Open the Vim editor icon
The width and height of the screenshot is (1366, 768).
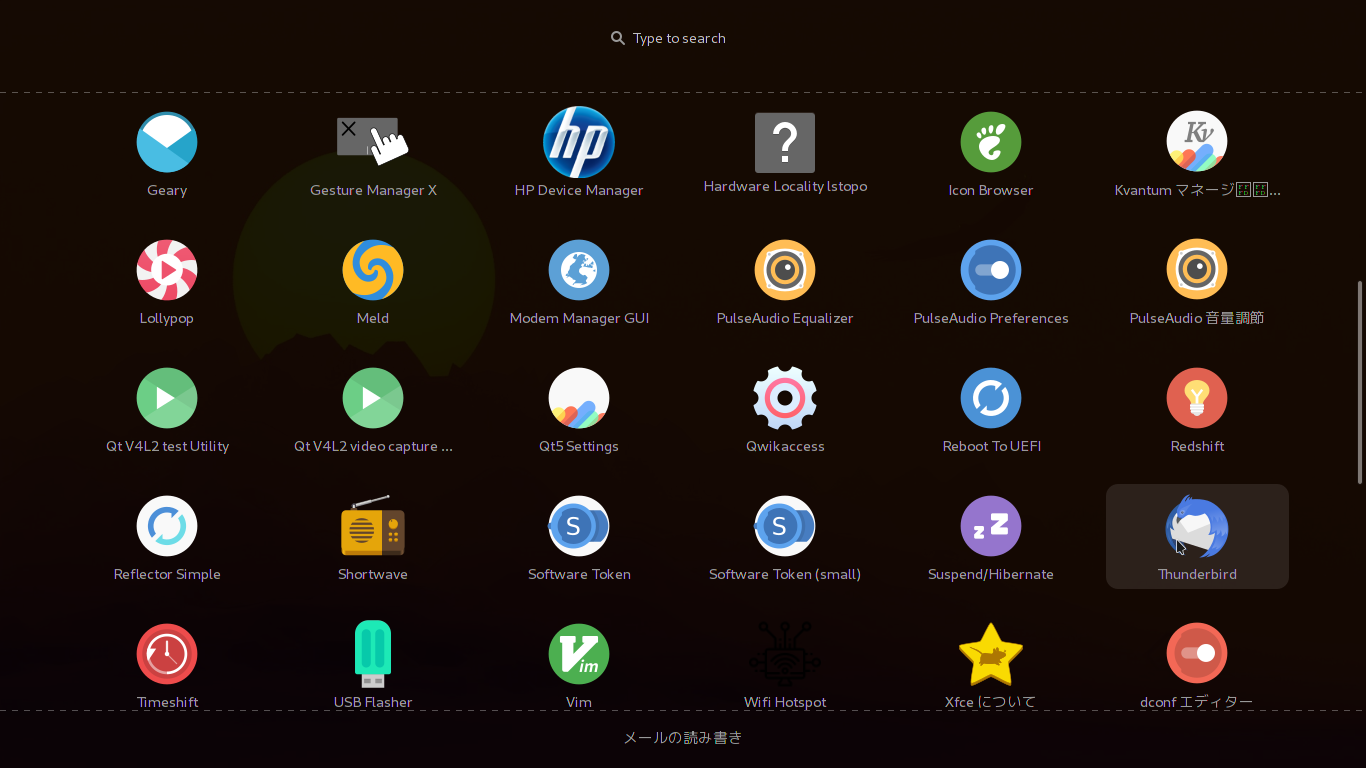pyautogui.click(x=579, y=654)
